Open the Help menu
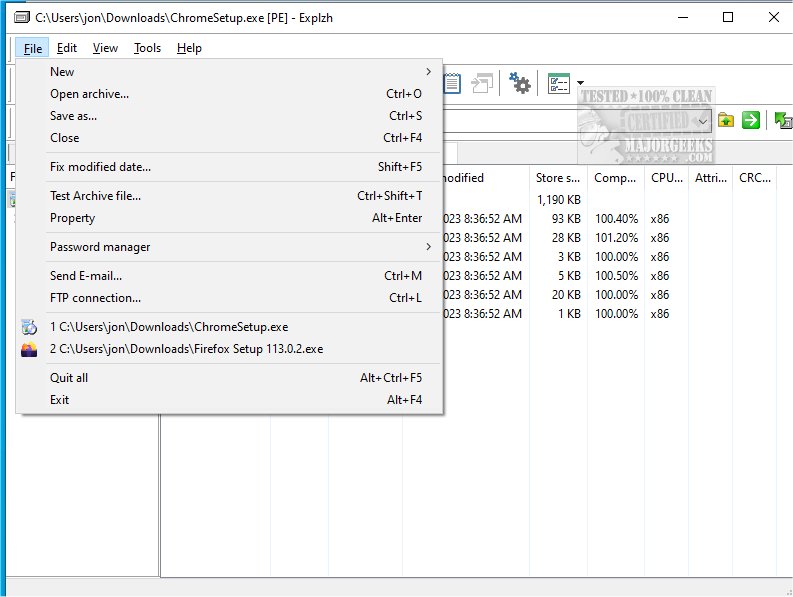 point(189,48)
